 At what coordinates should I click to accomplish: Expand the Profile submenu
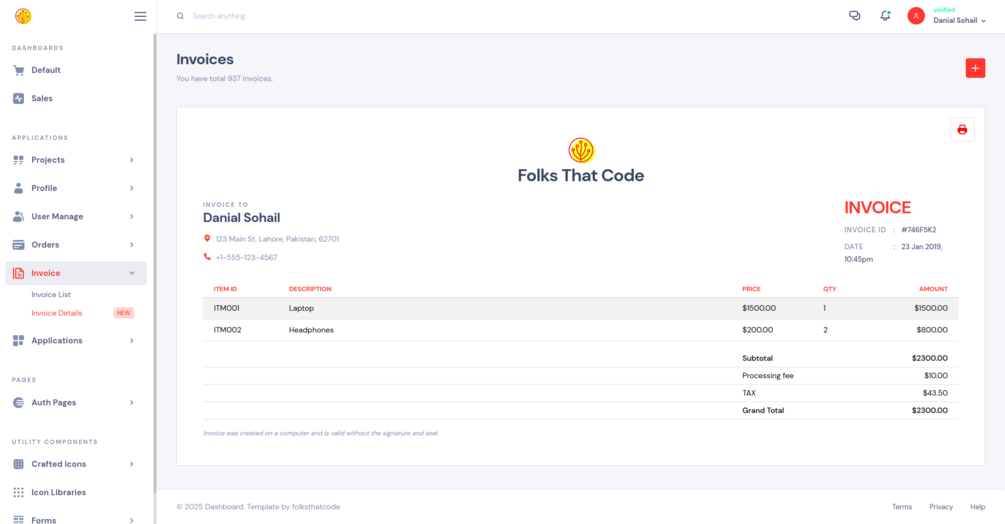click(x=75, y=188)
